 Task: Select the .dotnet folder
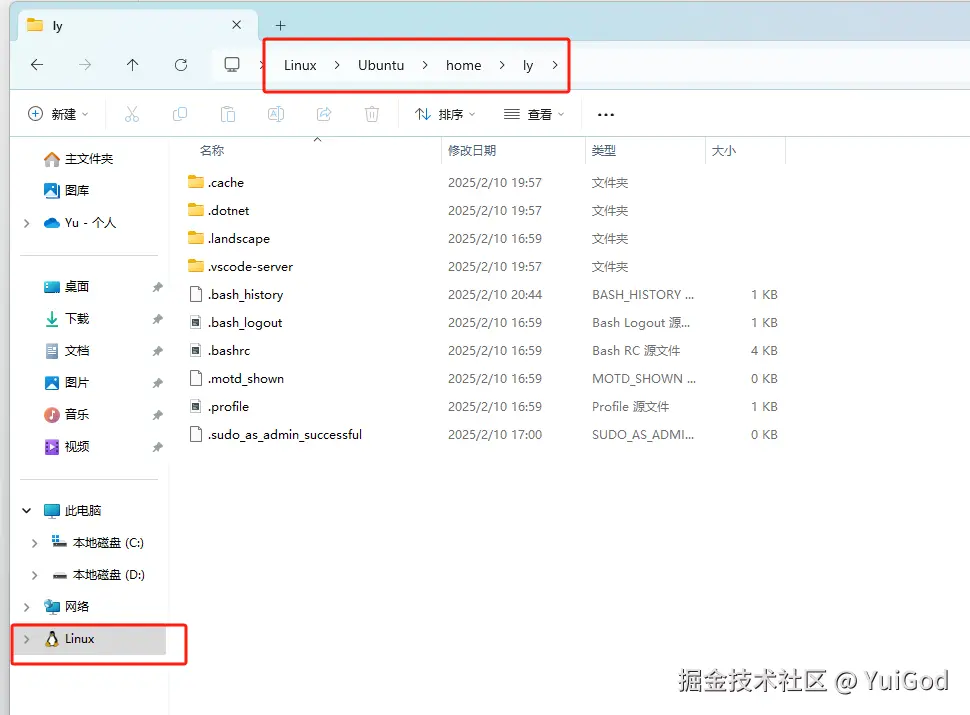pos(218,211)
